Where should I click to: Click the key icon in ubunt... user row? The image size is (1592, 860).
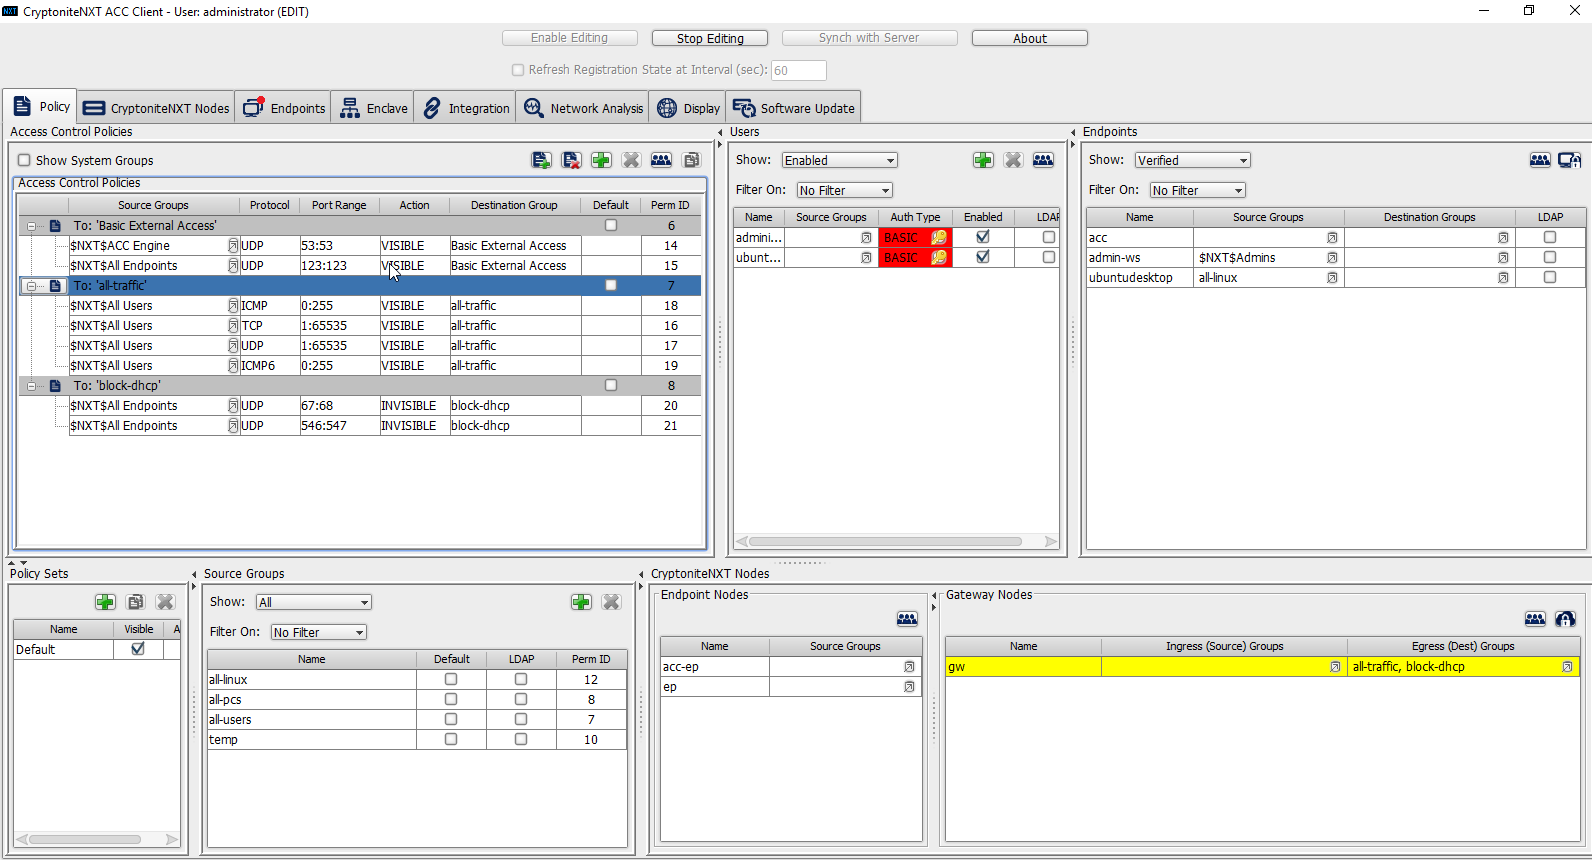[x=938, y=257]
